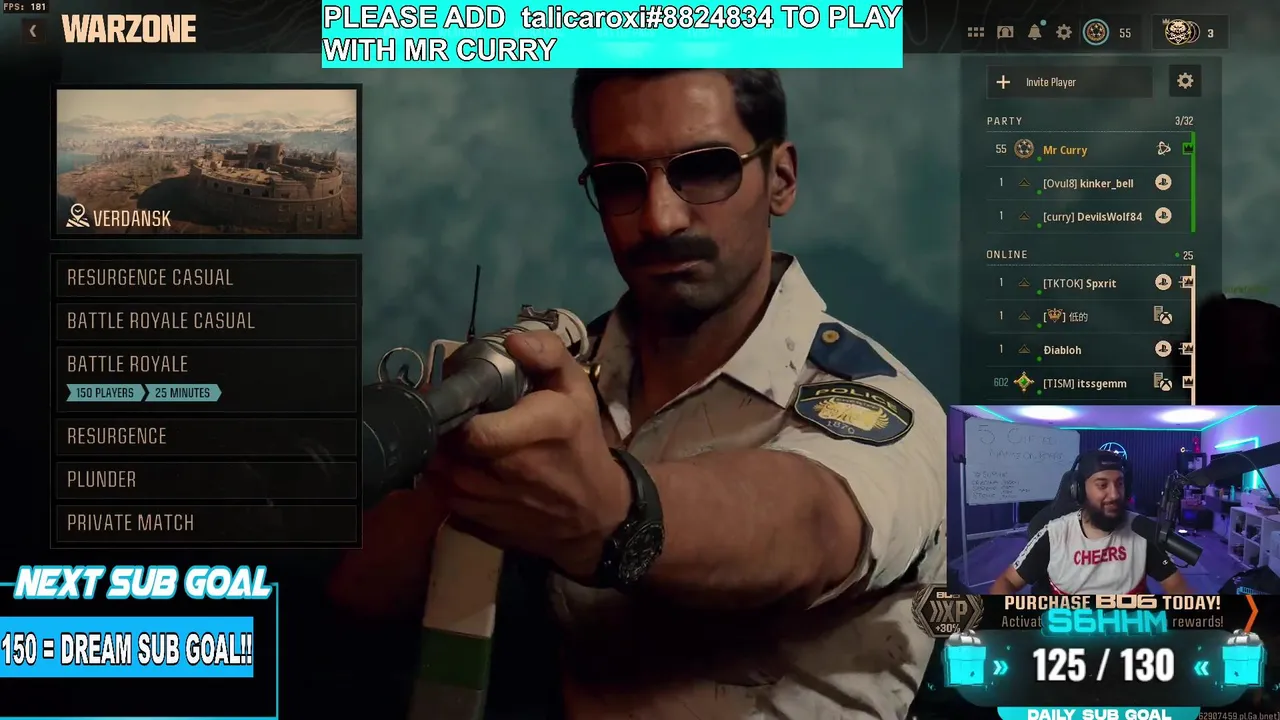This screenshot has width=1280, height=720.
Task: Click the ONLINE section header
Action: (x=1007, y=254)
